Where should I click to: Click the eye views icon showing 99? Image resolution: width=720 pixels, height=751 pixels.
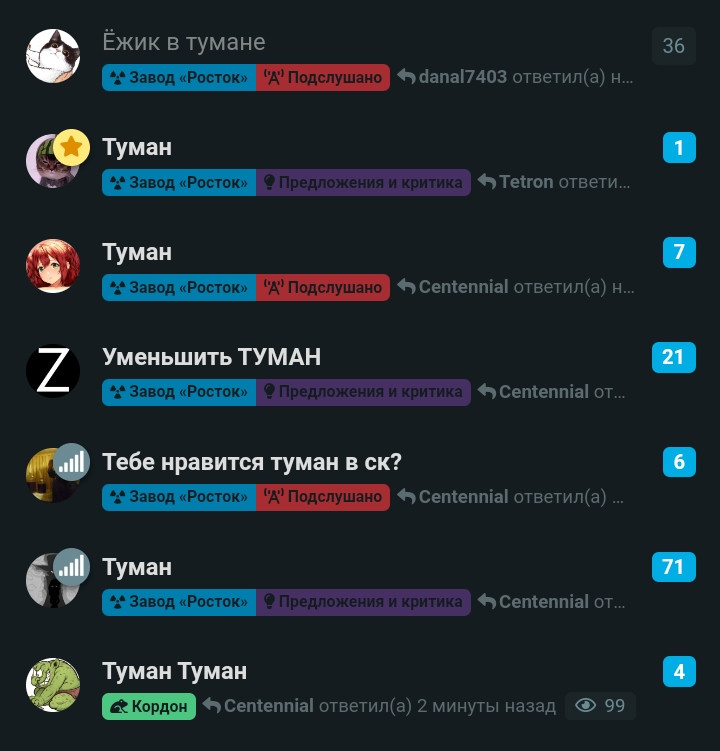(x=585, y=705)
